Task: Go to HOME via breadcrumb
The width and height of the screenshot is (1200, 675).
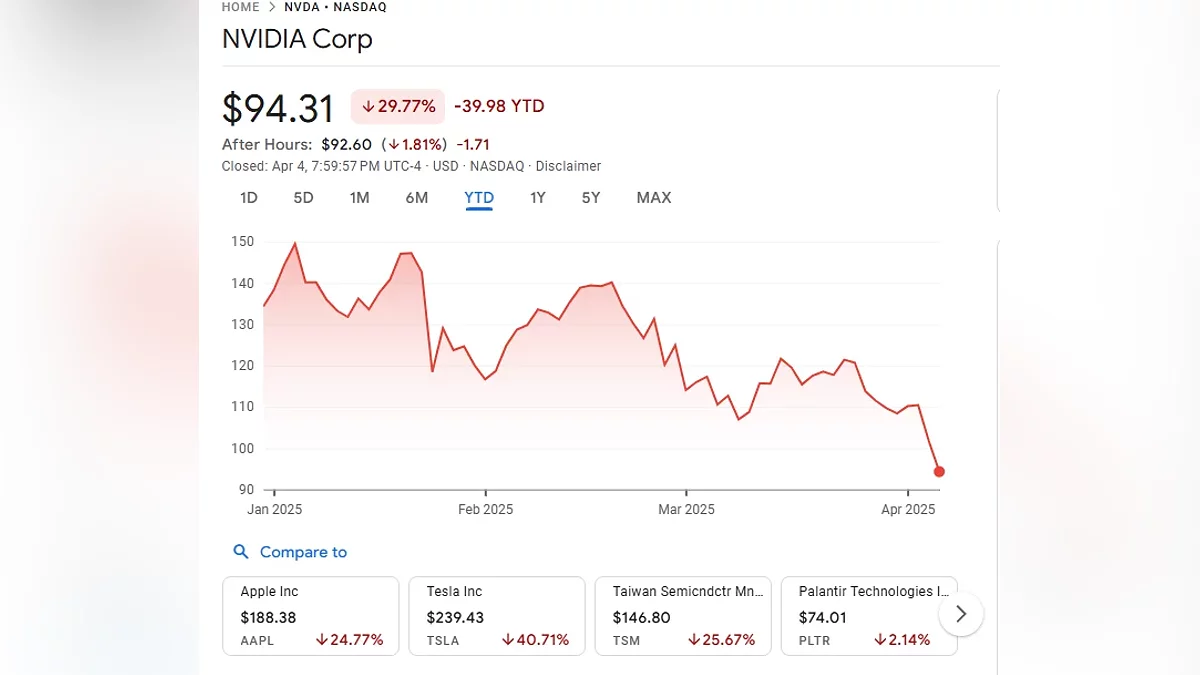Action: point(241,7)
